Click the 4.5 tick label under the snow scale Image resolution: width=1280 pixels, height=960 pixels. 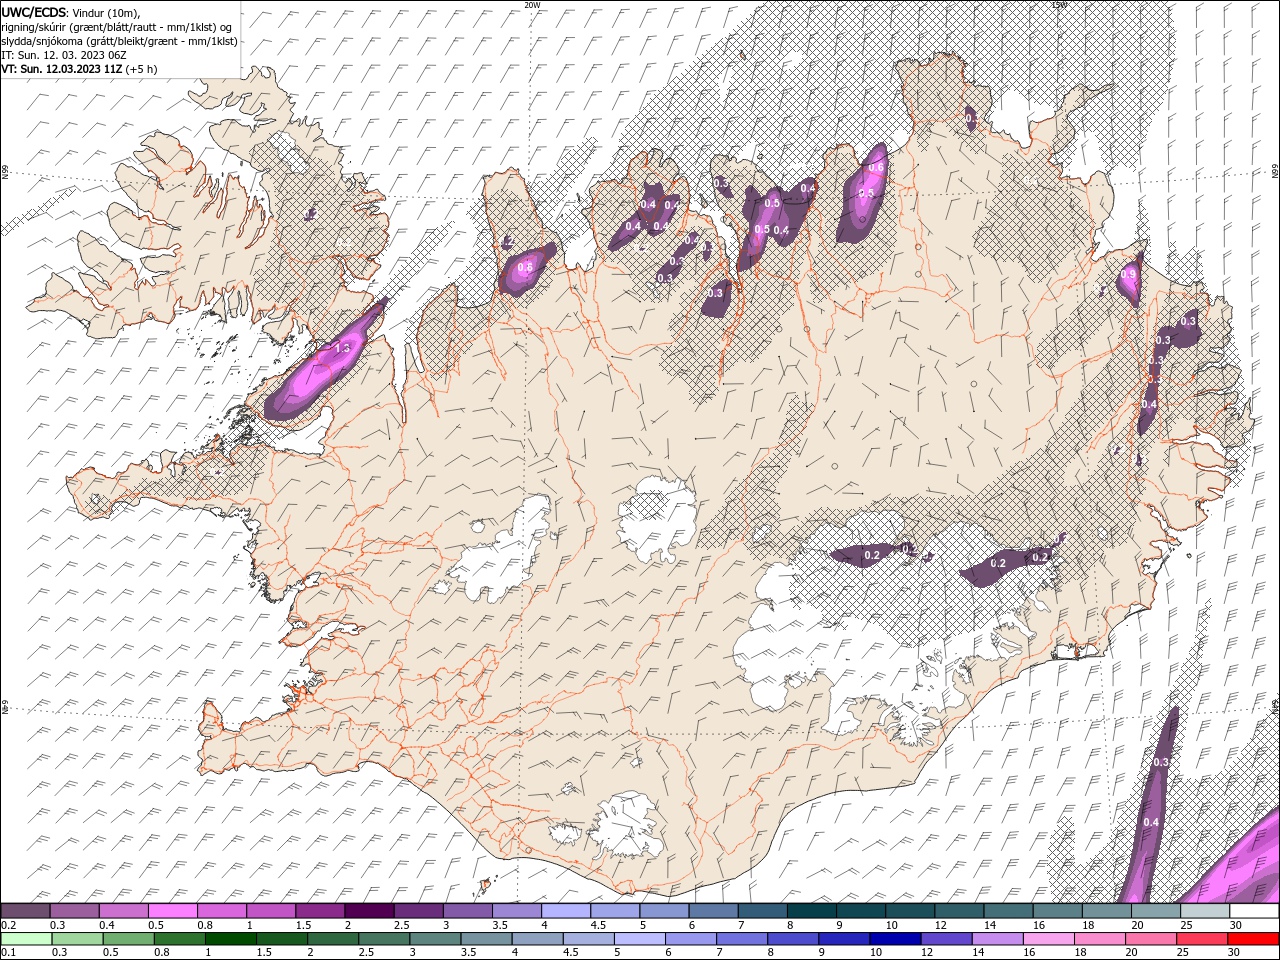click(x=598, y=925)
